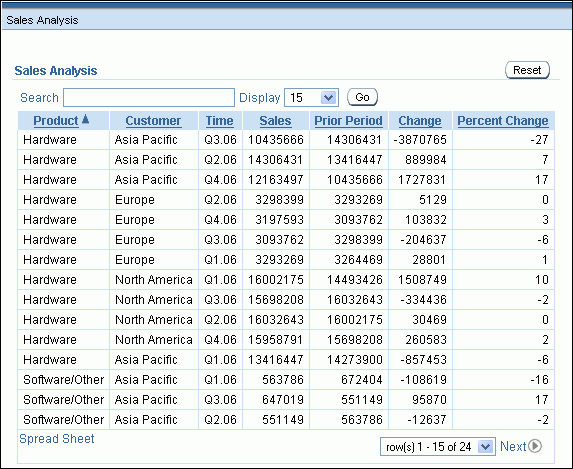
Task: Click the Reset button
Action: pos(527,70)
